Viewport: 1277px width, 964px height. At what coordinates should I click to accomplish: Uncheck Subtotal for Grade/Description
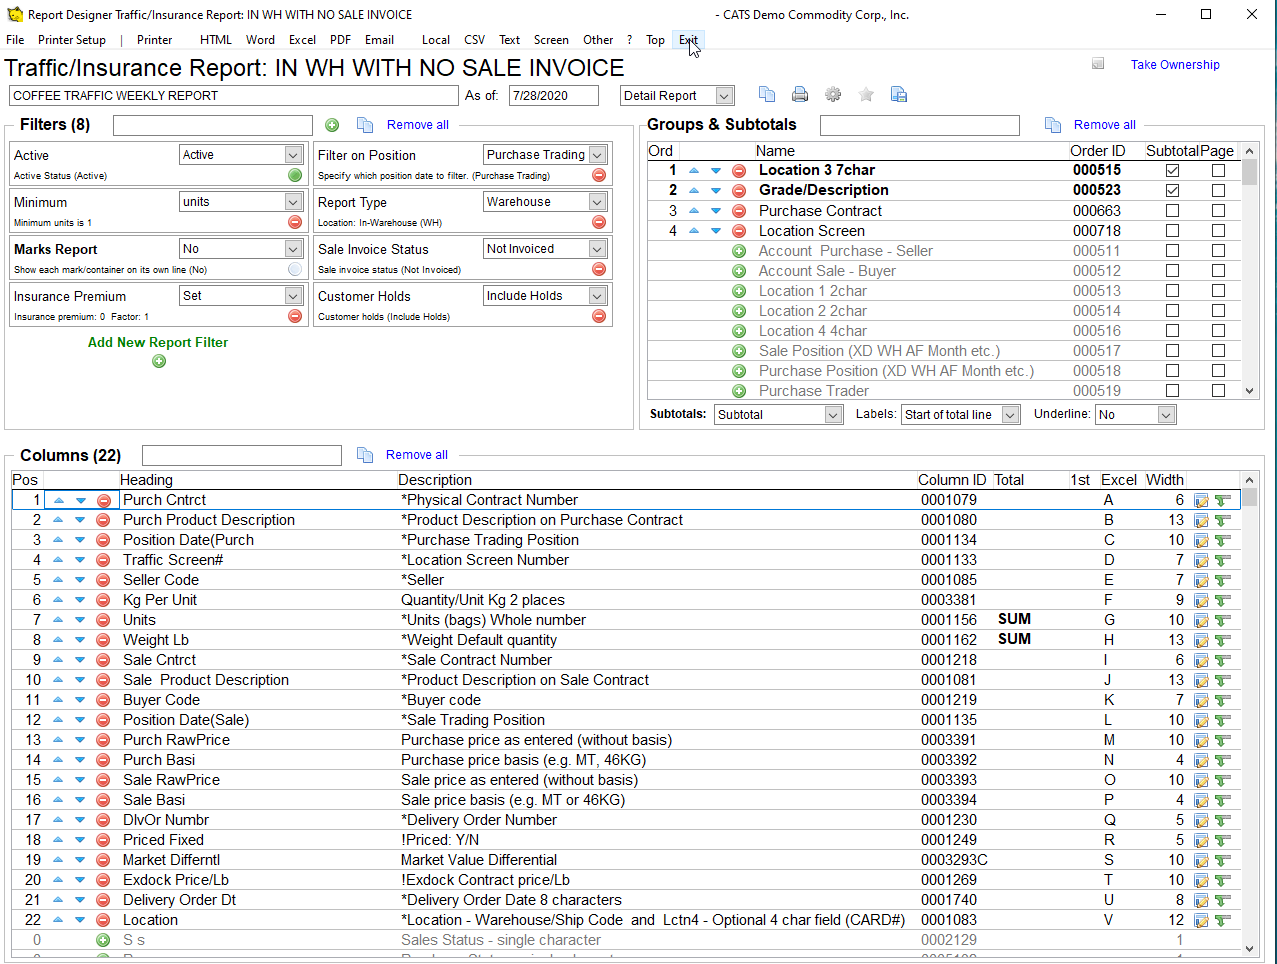click(x=1172, y=191)
